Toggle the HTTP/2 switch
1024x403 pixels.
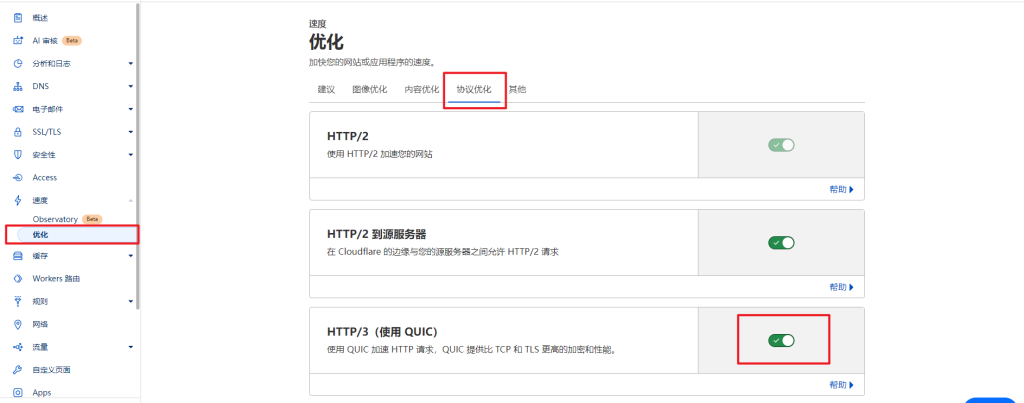click(781, 145)
